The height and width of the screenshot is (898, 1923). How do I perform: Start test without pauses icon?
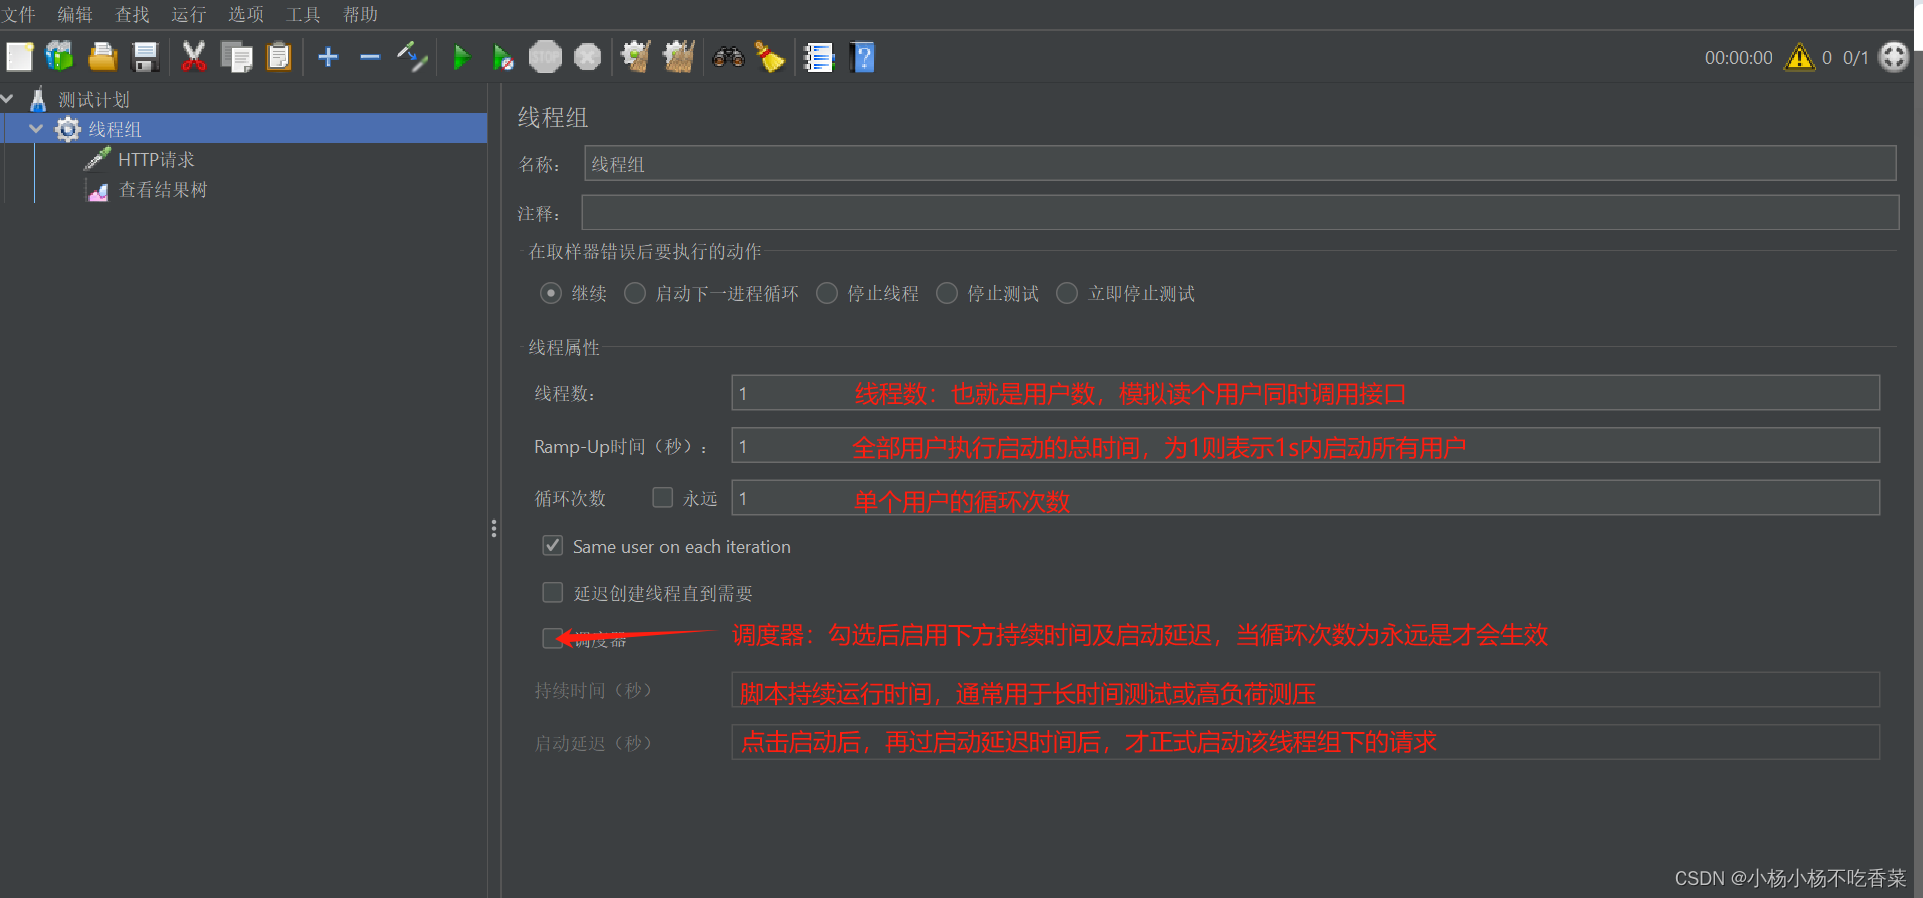pyautogui.click(x=503, y=57)
